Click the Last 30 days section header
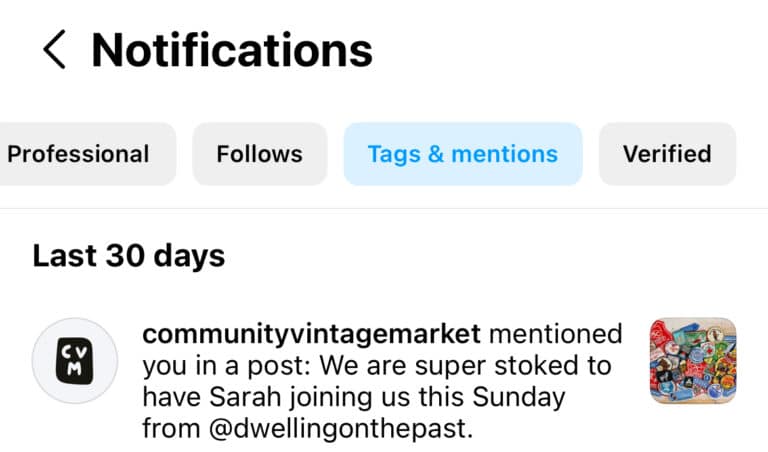 pos(128,255)
